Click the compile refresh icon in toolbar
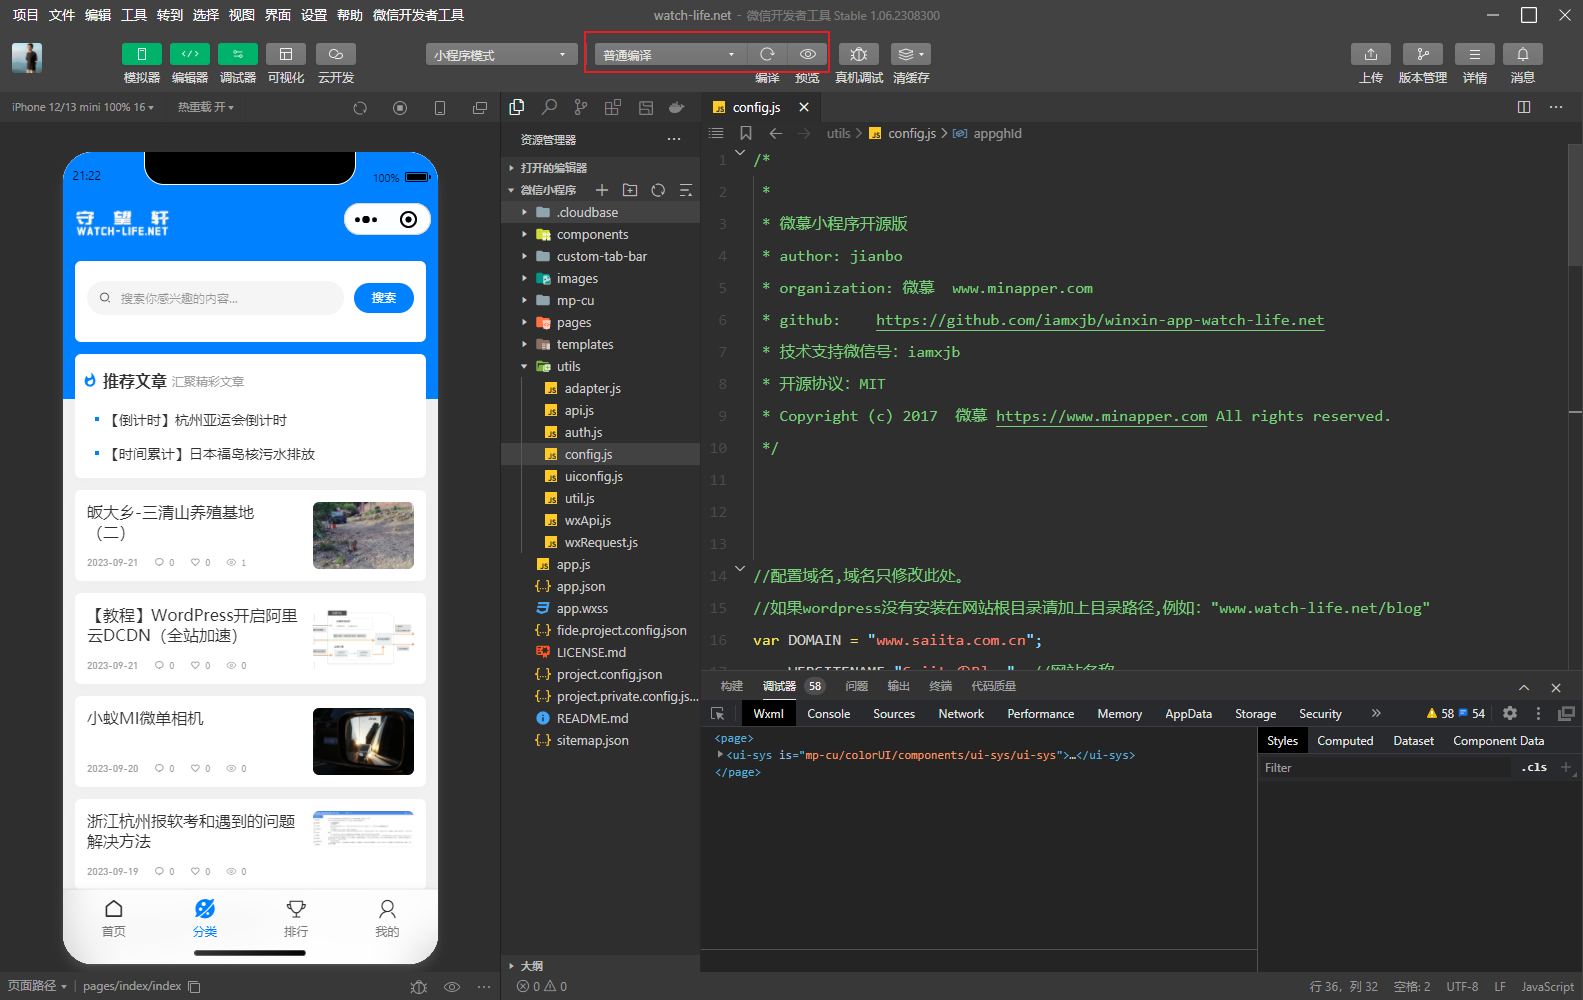This screenshot has width=1583, height=1000. pyautogui.click(x=767, y=54)
